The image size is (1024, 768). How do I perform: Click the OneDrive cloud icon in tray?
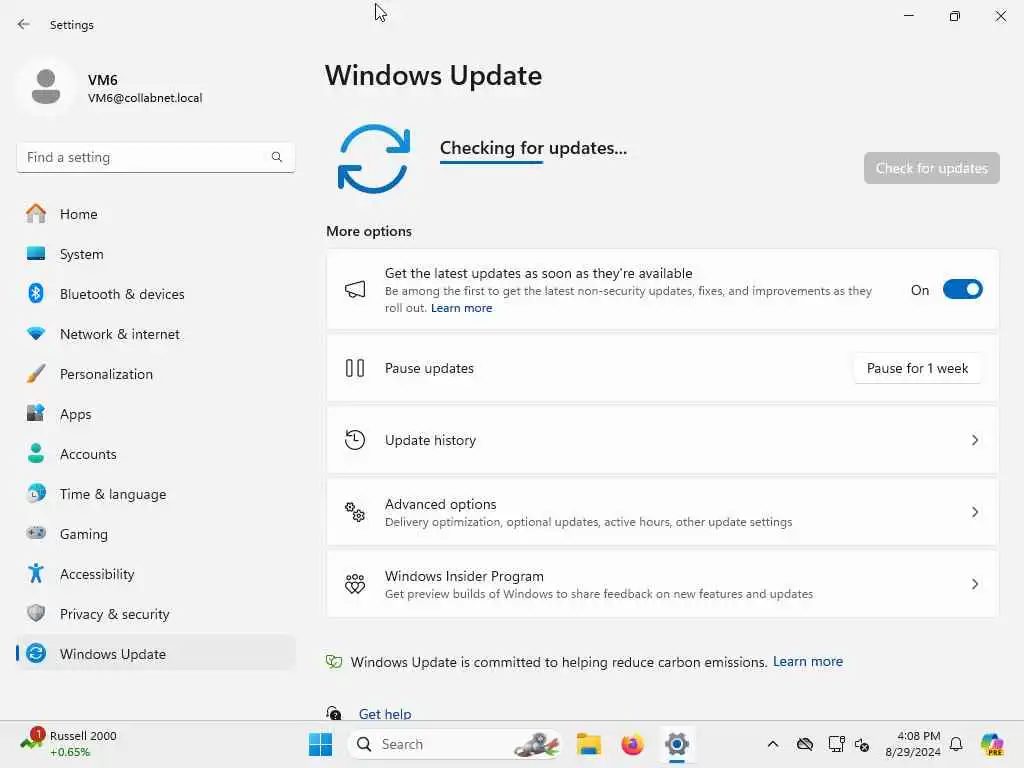pyautogui.click(x=805, y=744)
